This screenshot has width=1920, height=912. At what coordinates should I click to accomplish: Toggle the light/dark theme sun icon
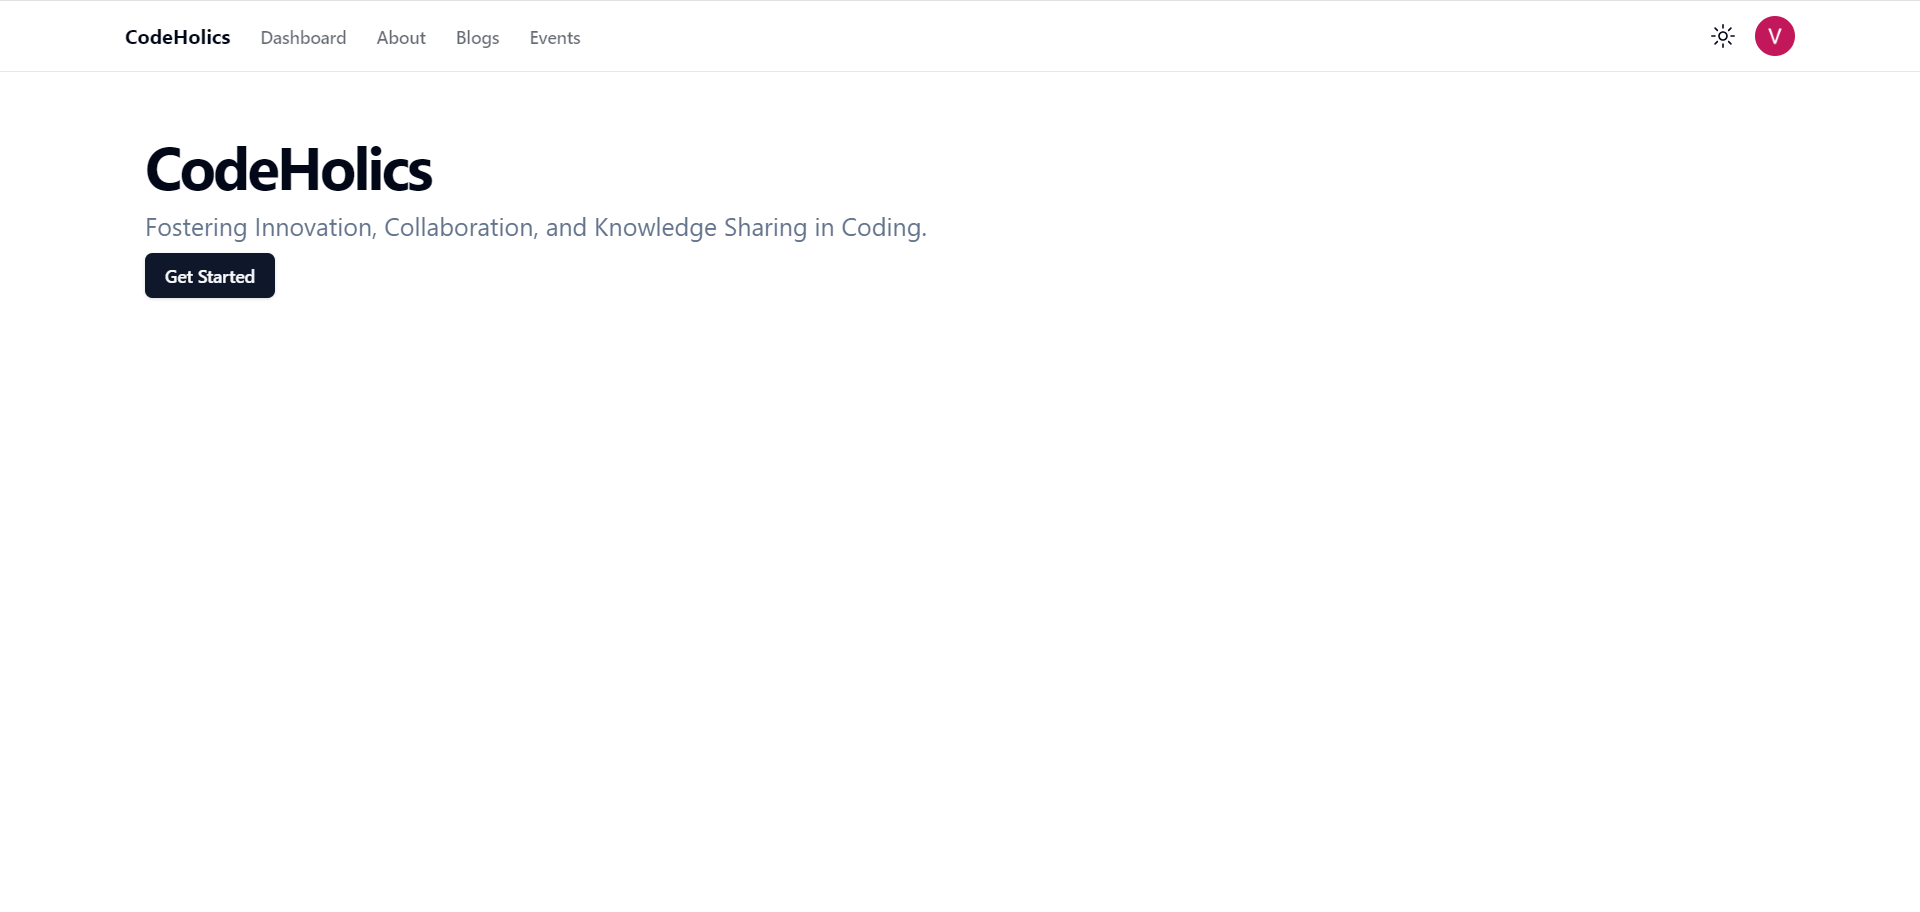pyautogui.click(x=1722, y=37)
